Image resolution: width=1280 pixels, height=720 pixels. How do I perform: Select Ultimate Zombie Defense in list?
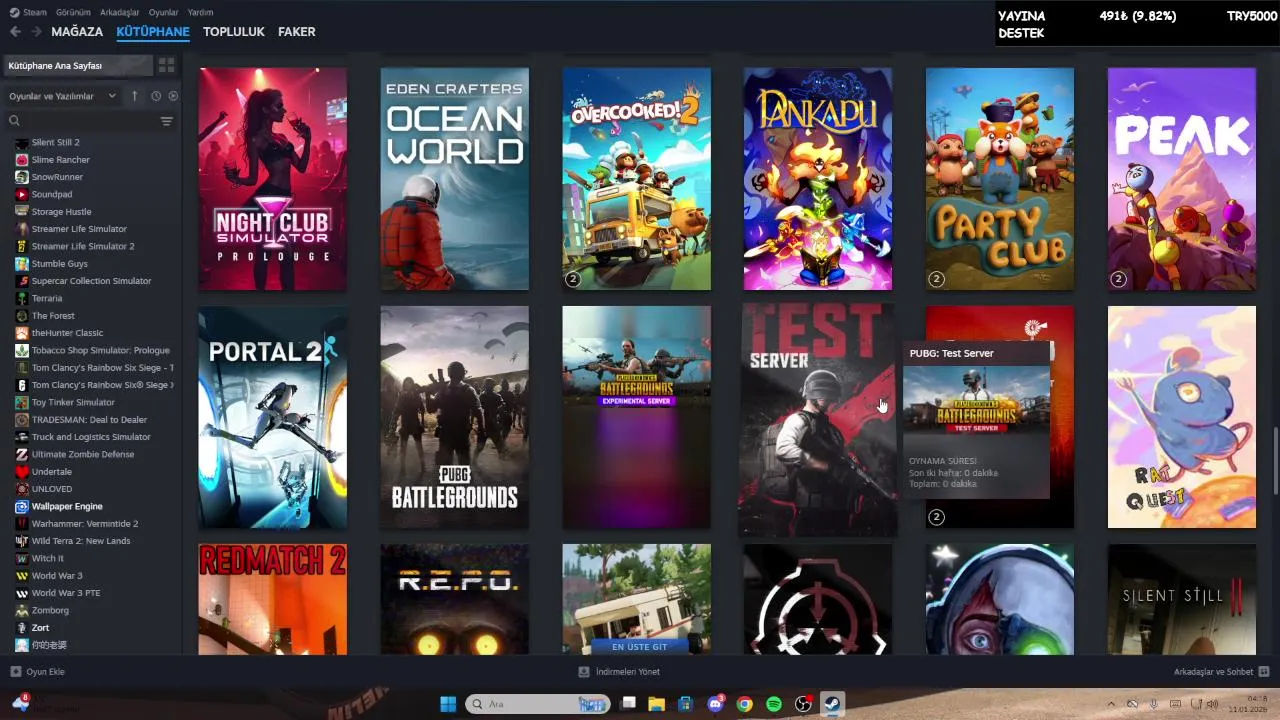pos(90,454)
